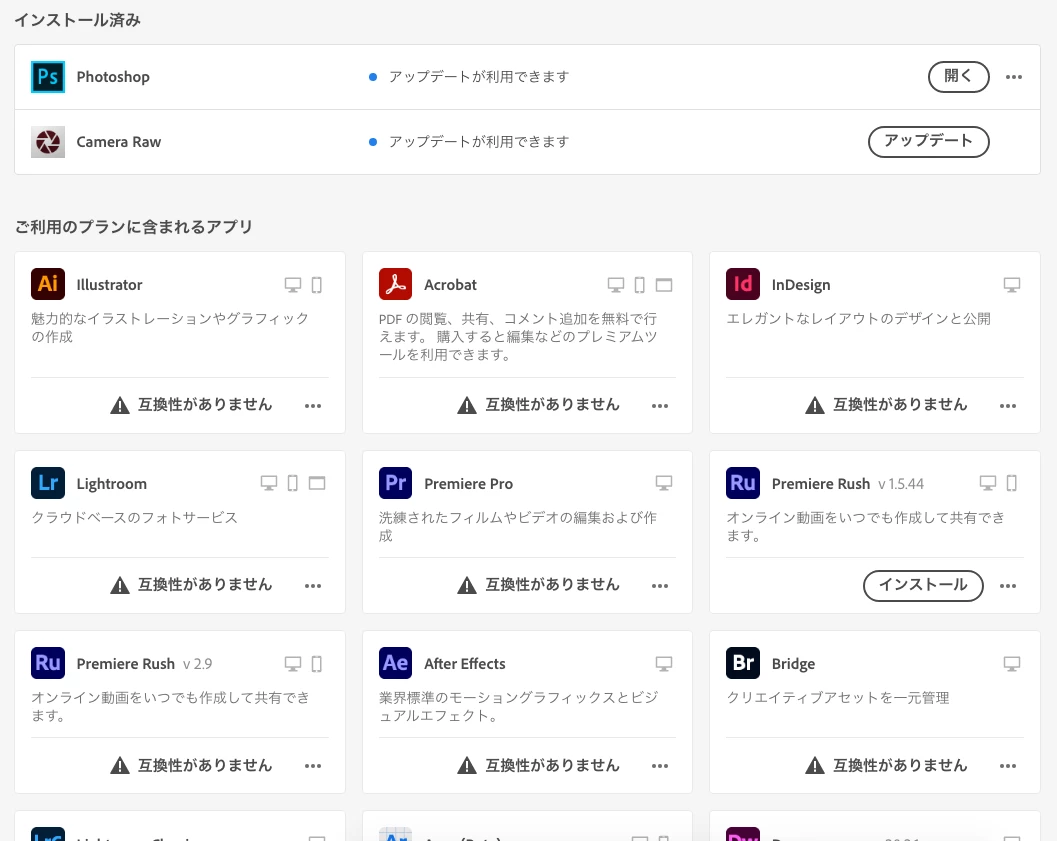Click the Camera Raw aperture icon
The height and width of the screenshot is (841, 1057).
point(48,142)
